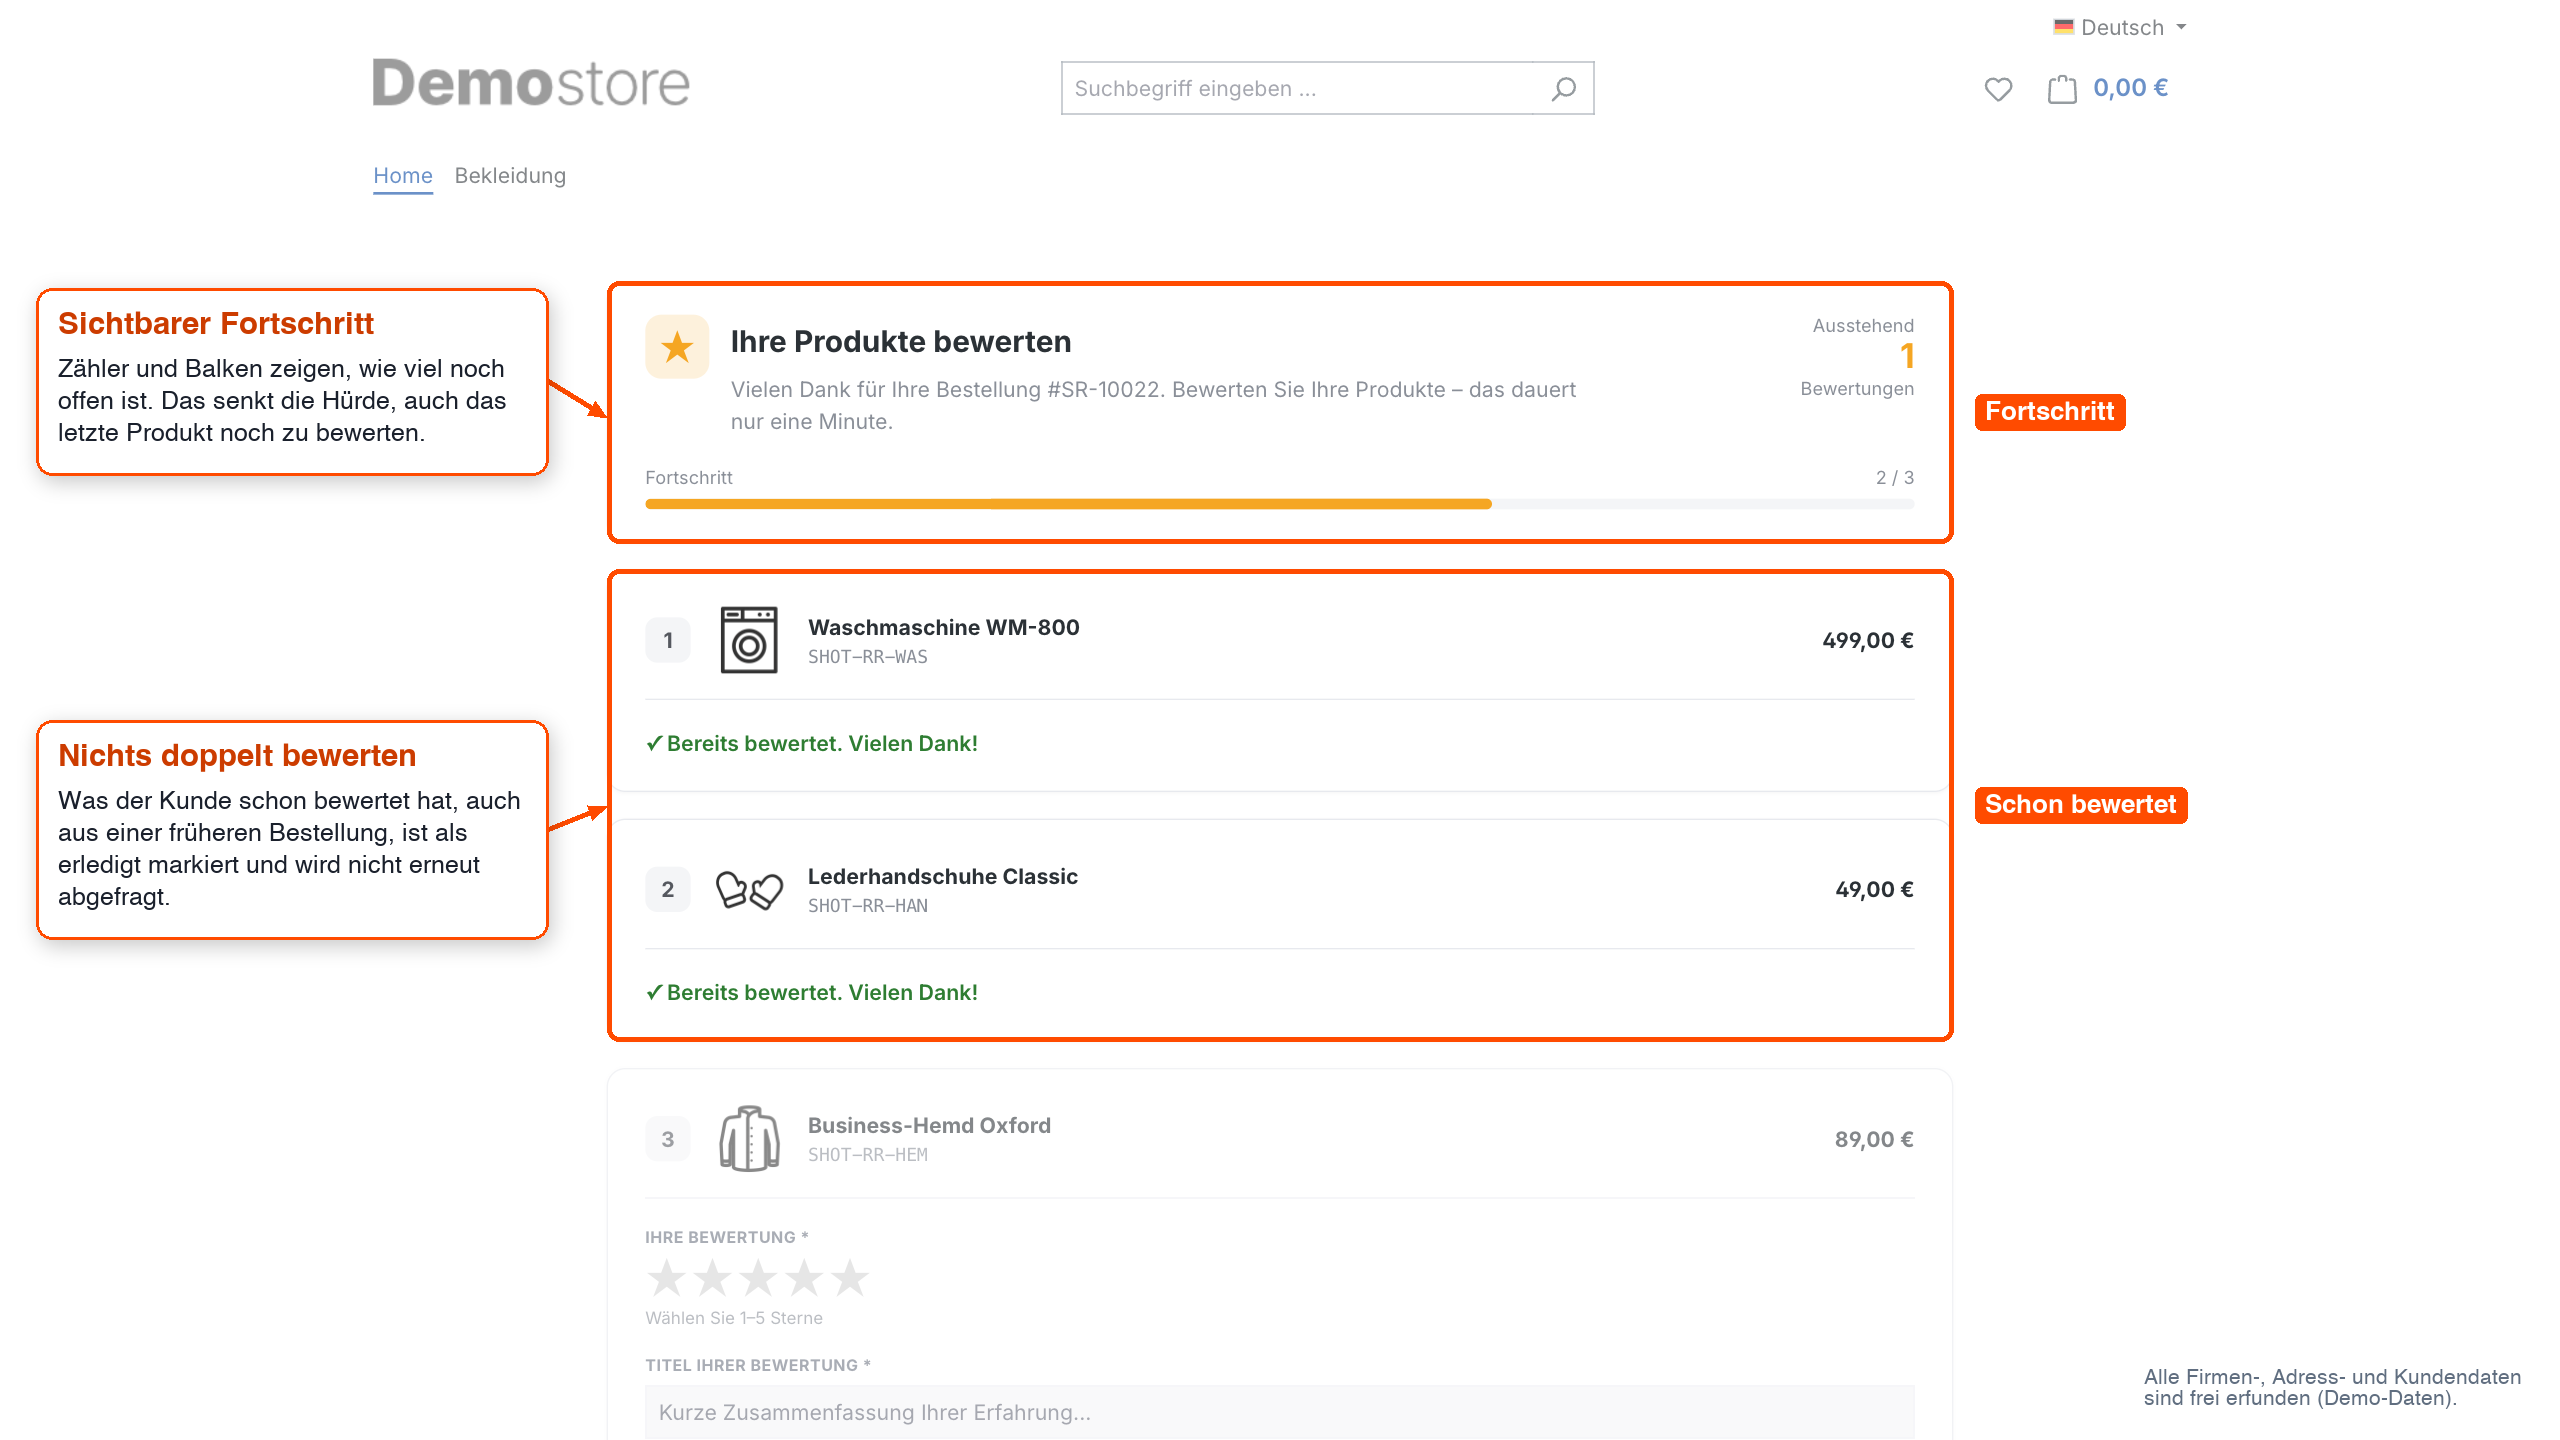Click the review title input field
Viewport: 2560px width, 1440px height.
[x=1280, y=1412]
